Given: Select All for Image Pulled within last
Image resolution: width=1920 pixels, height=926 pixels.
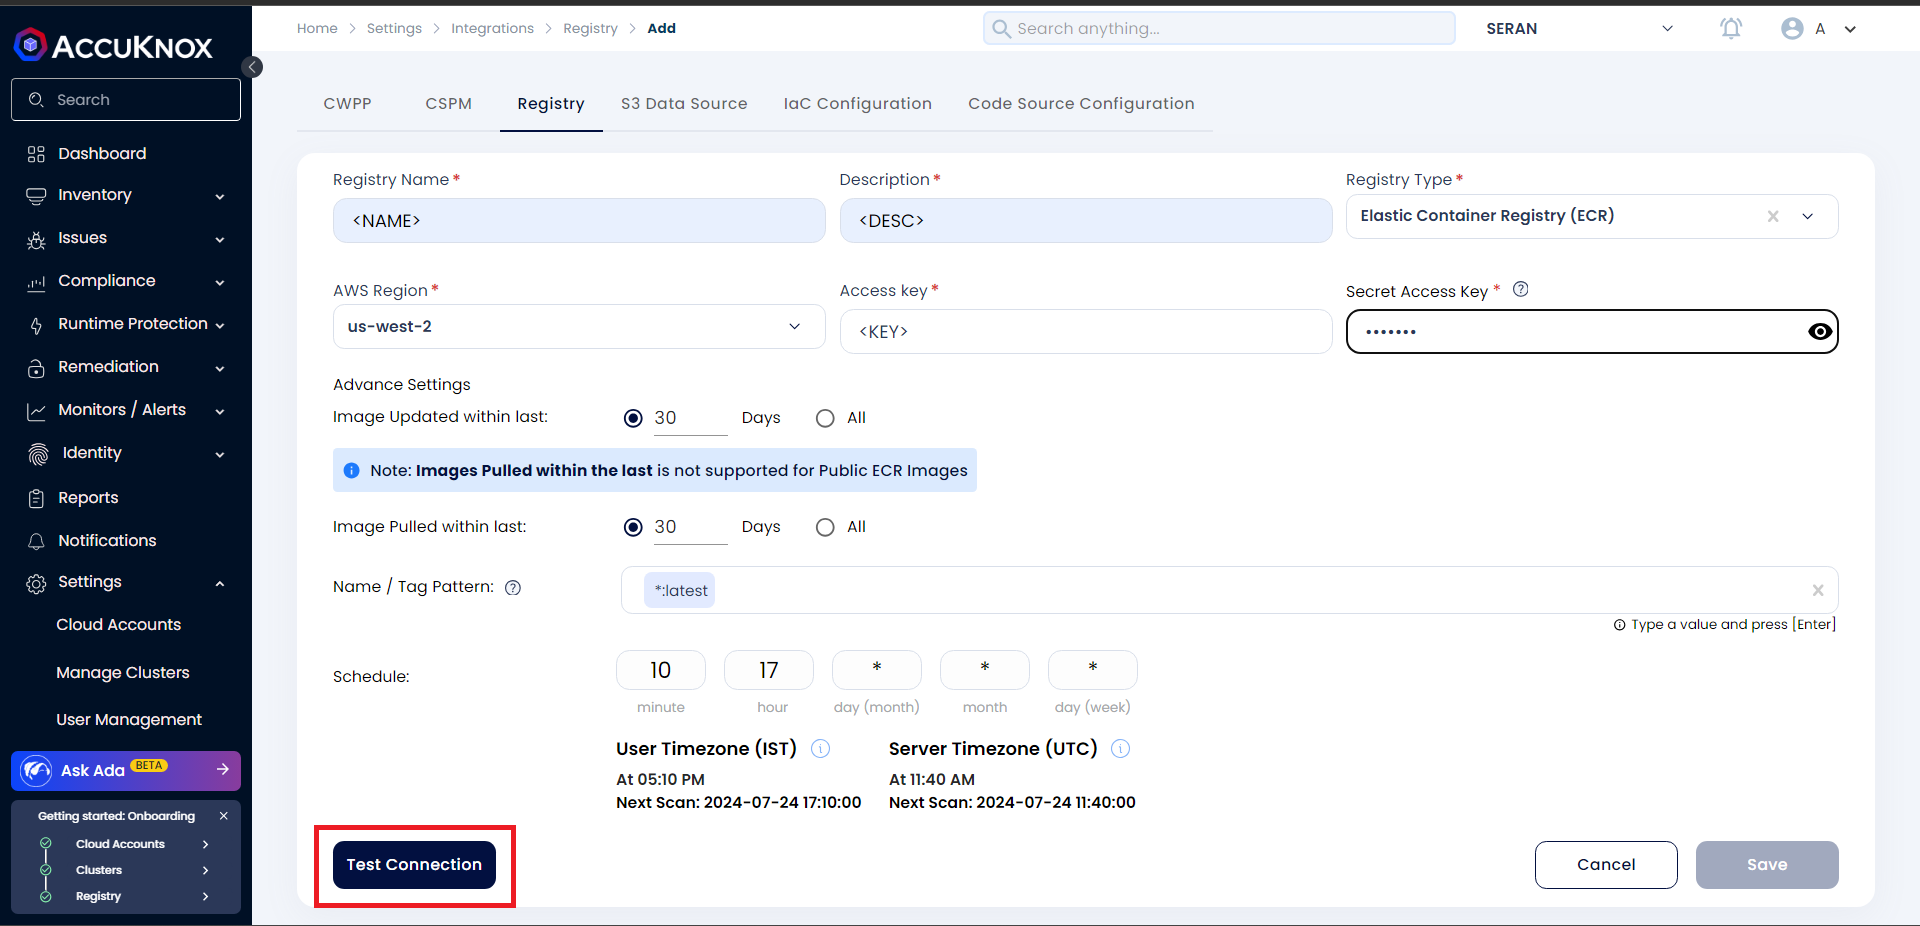Looking at the screenshot, I should point(825,528).
